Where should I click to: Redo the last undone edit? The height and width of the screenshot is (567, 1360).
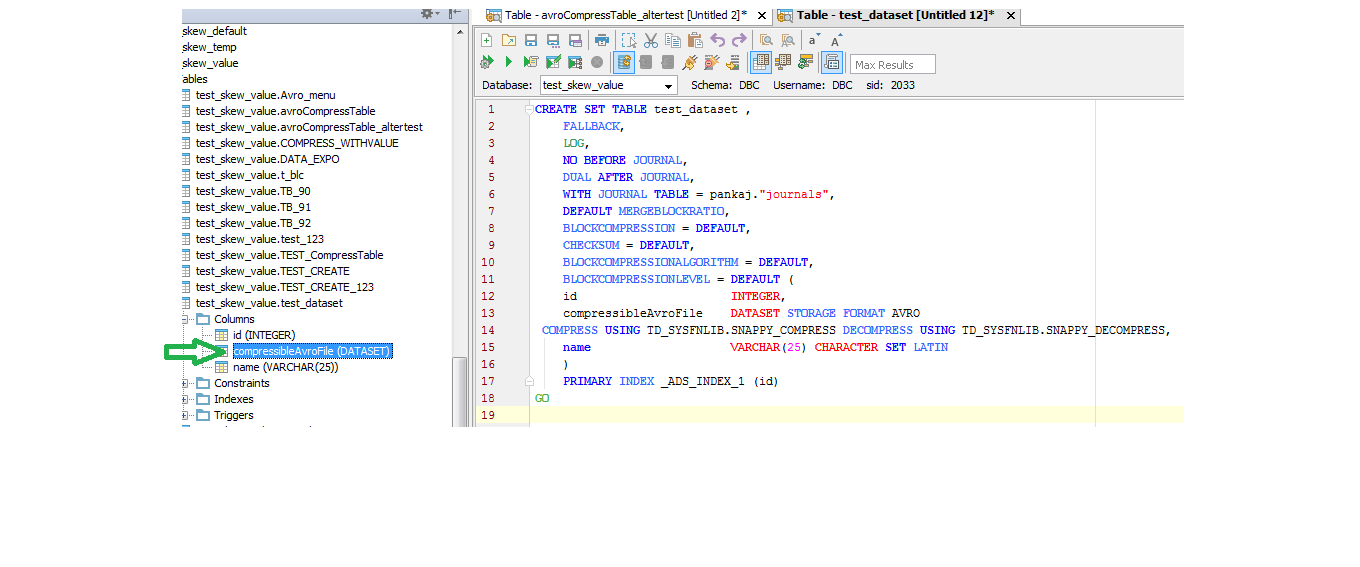(x=739, y=40)
